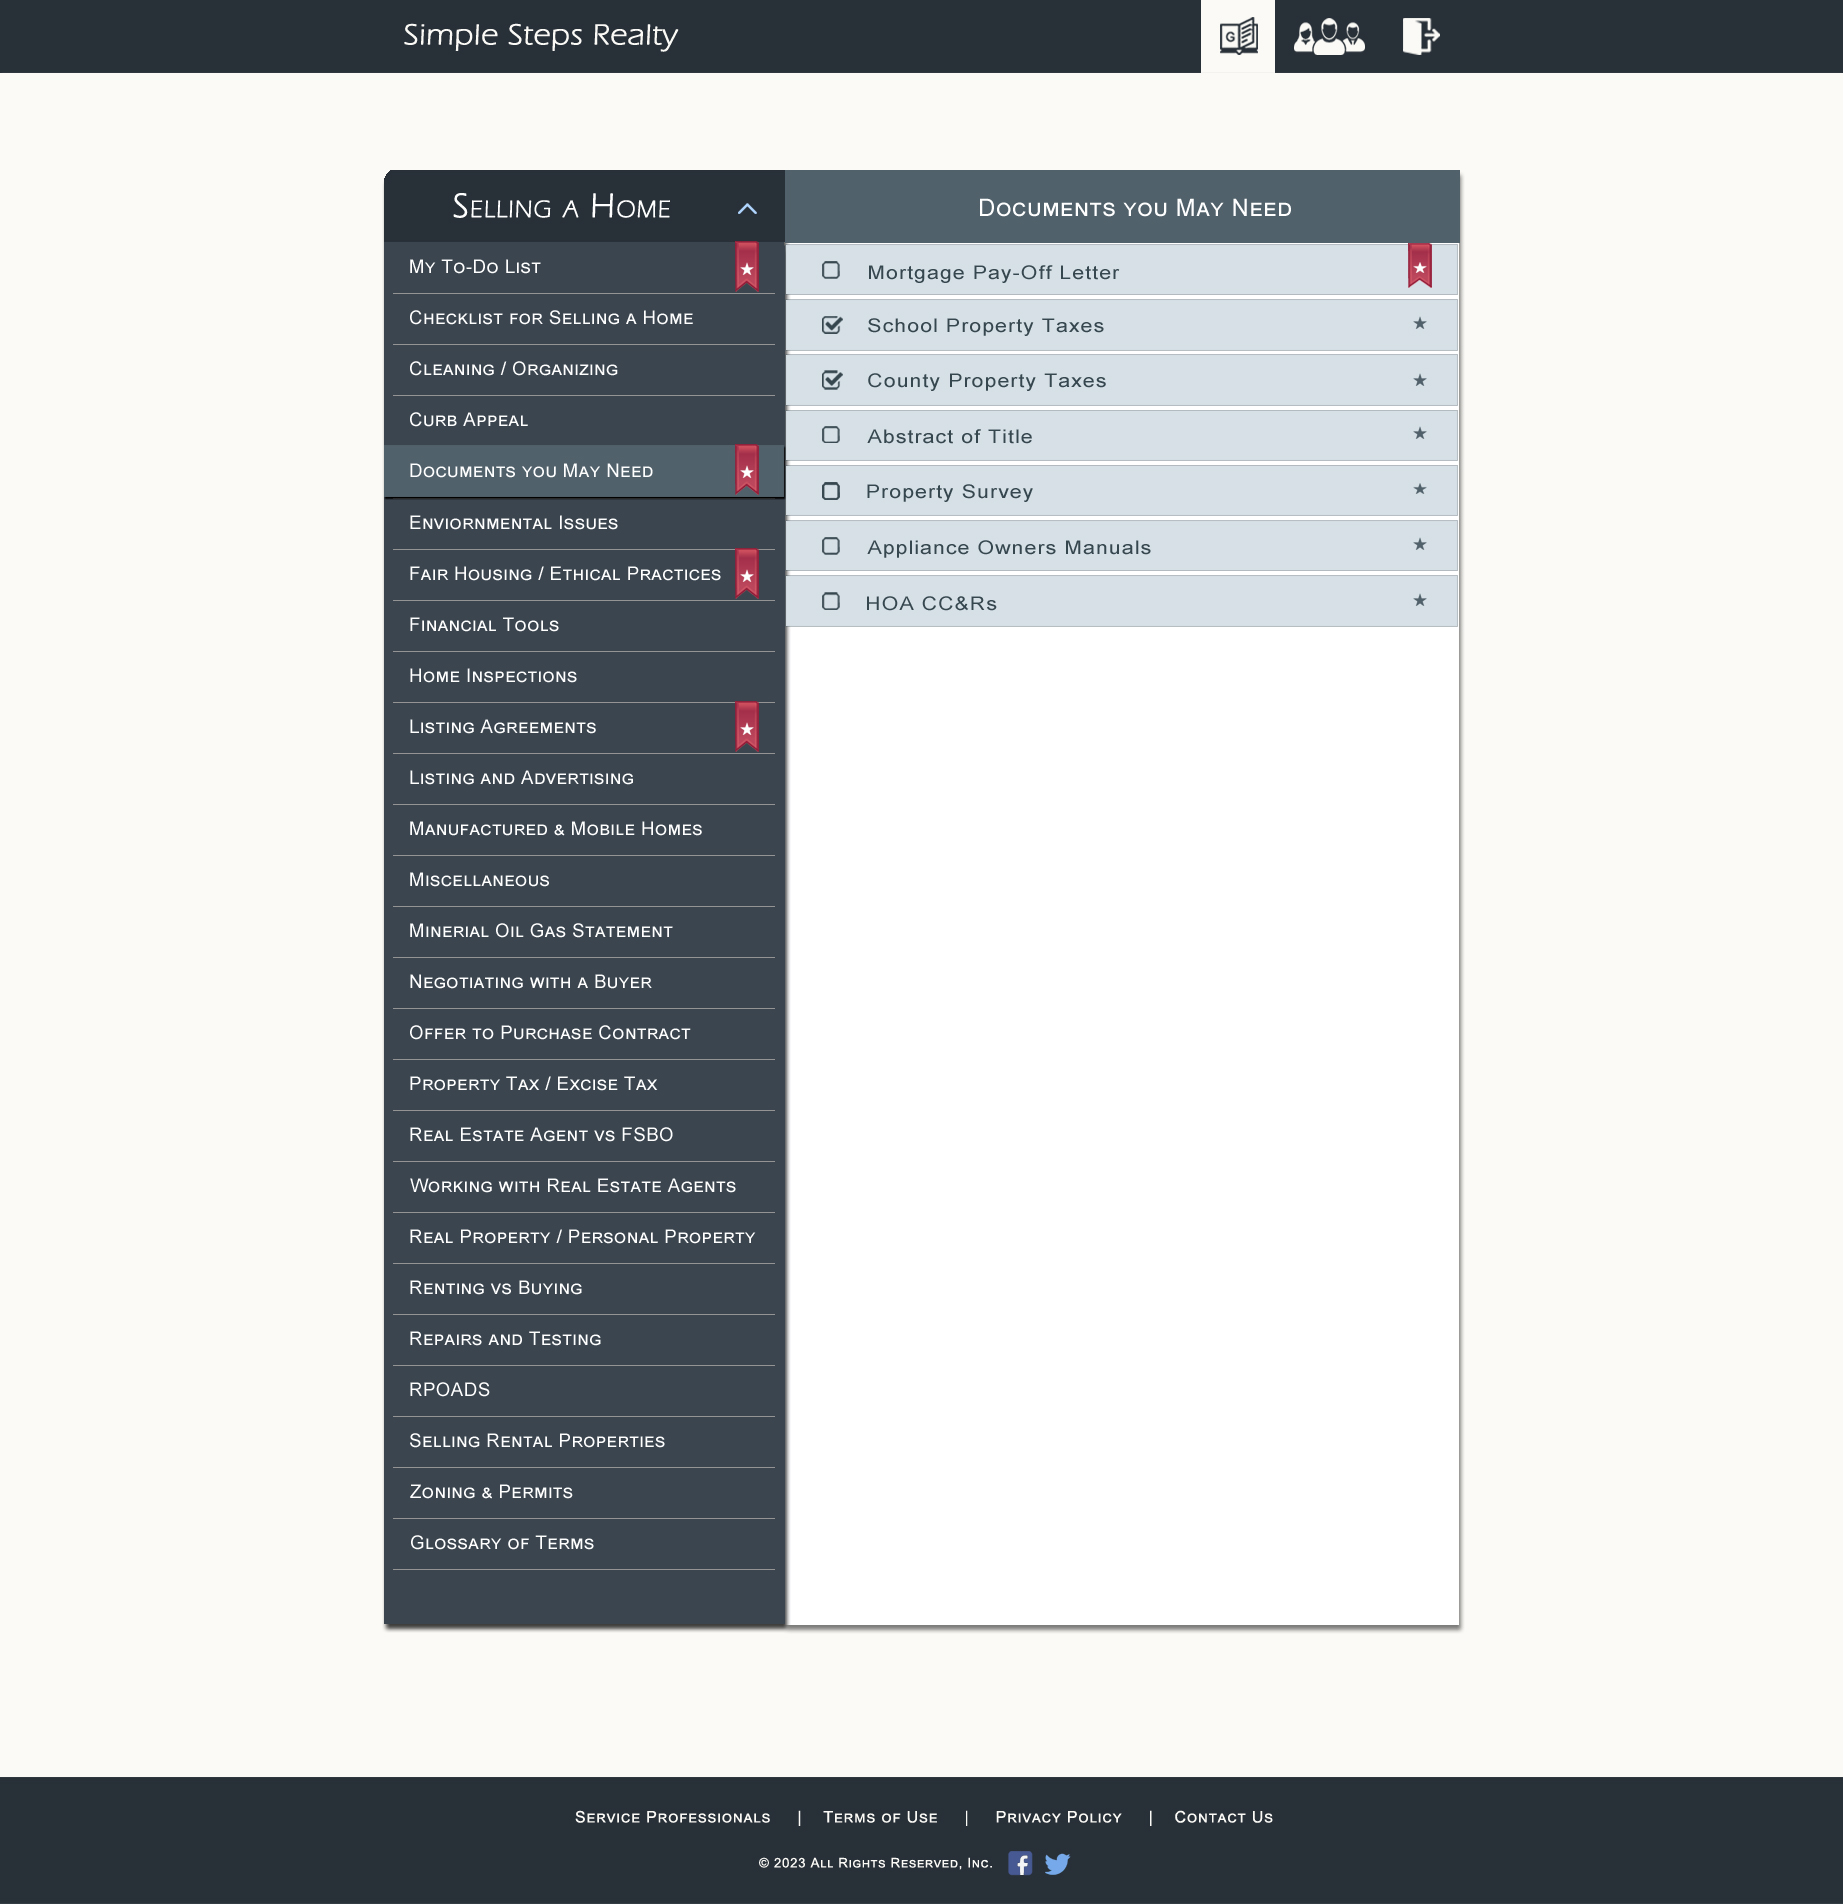This screenshot has width=1843, height=1904.
Task: Click the service professionals people icon
Action: tap(1328, 37)
